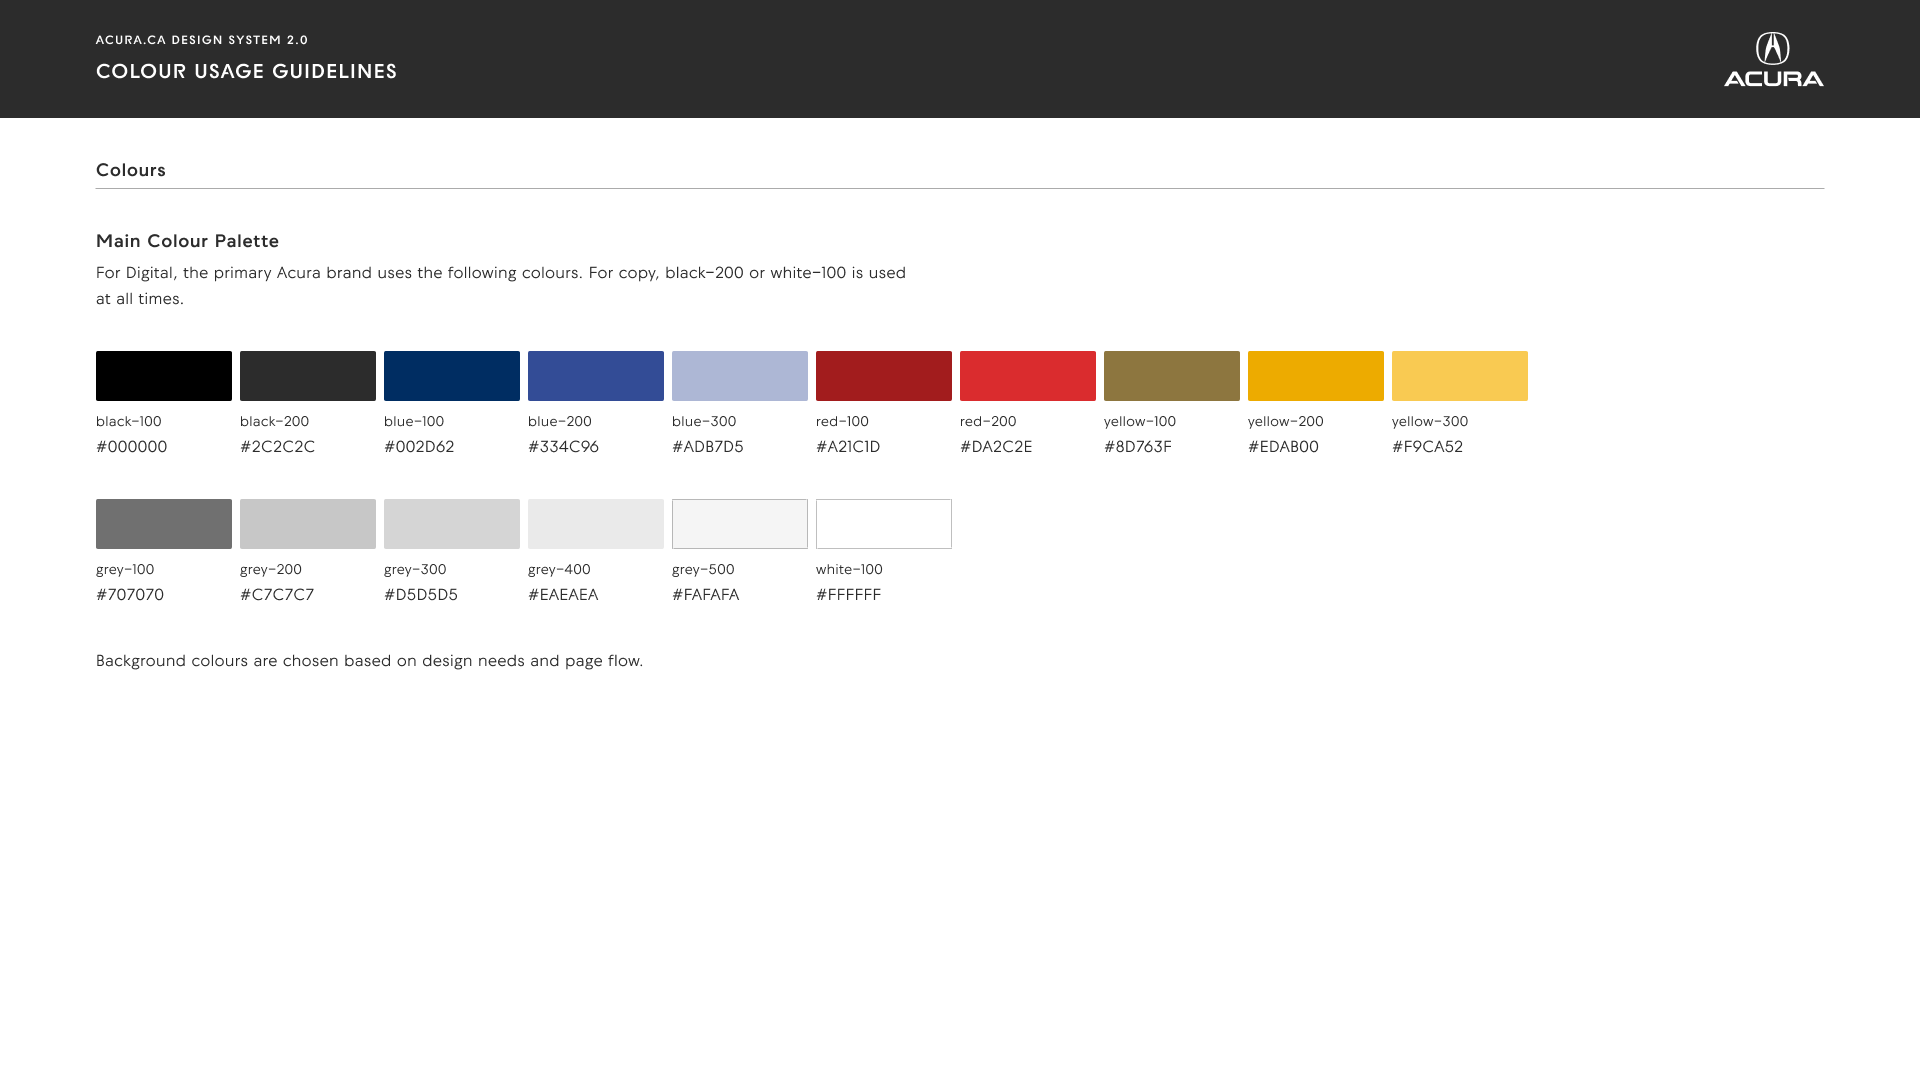Viewport: 1920px width, 1080px height.
Task: Select the grey-100 swatch
Action: coord(164,524)
